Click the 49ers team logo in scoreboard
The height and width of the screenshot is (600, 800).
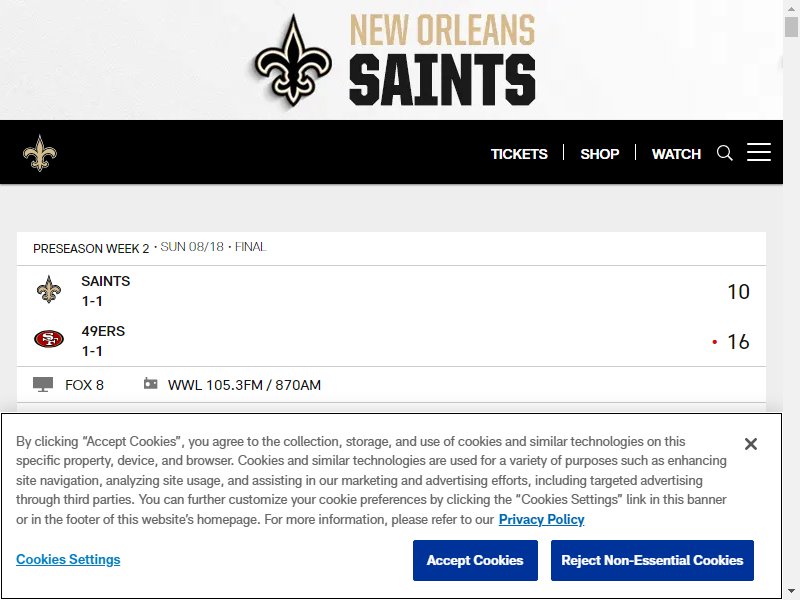point(49,339)
